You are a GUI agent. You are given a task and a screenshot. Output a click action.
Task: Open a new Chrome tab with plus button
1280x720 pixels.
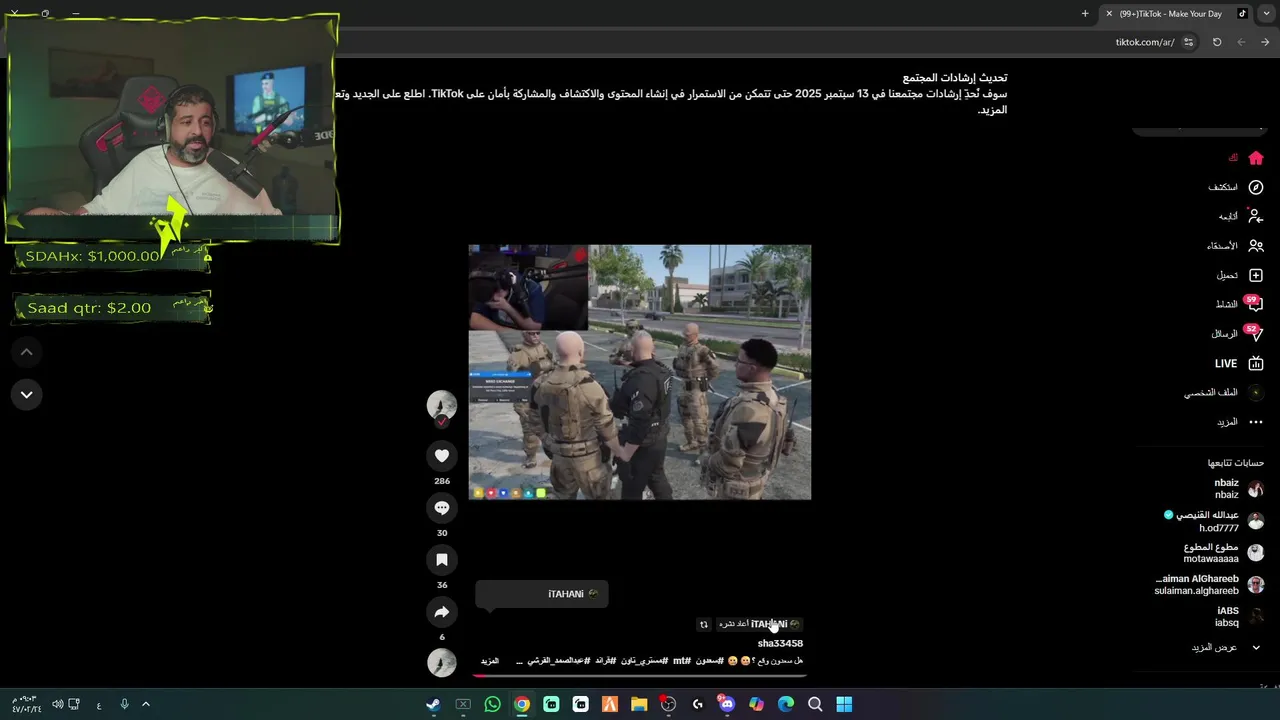click(x=1085, y=13)
